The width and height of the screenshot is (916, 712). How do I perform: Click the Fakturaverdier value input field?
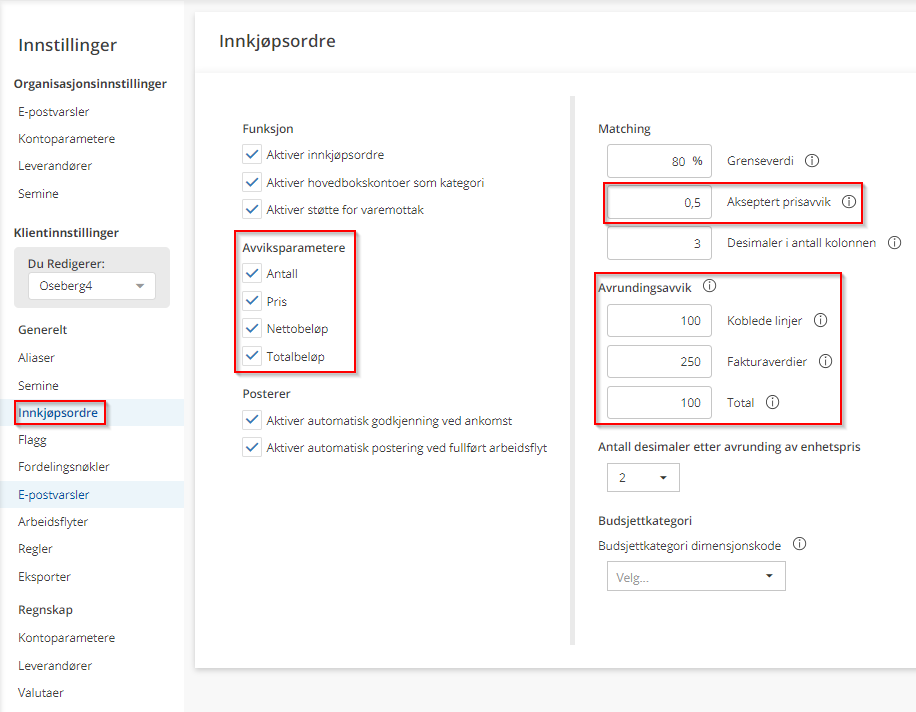click(x=659, y=362)
